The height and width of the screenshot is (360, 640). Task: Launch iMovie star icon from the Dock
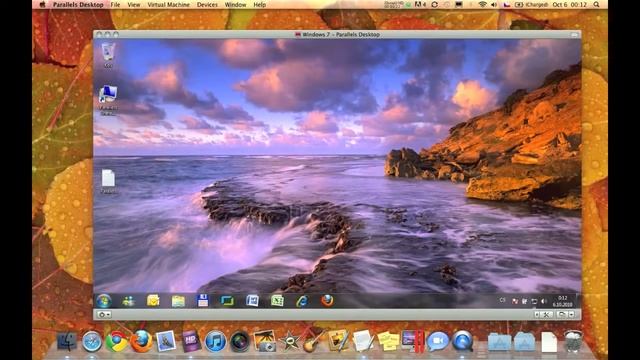tap(289, 342)
